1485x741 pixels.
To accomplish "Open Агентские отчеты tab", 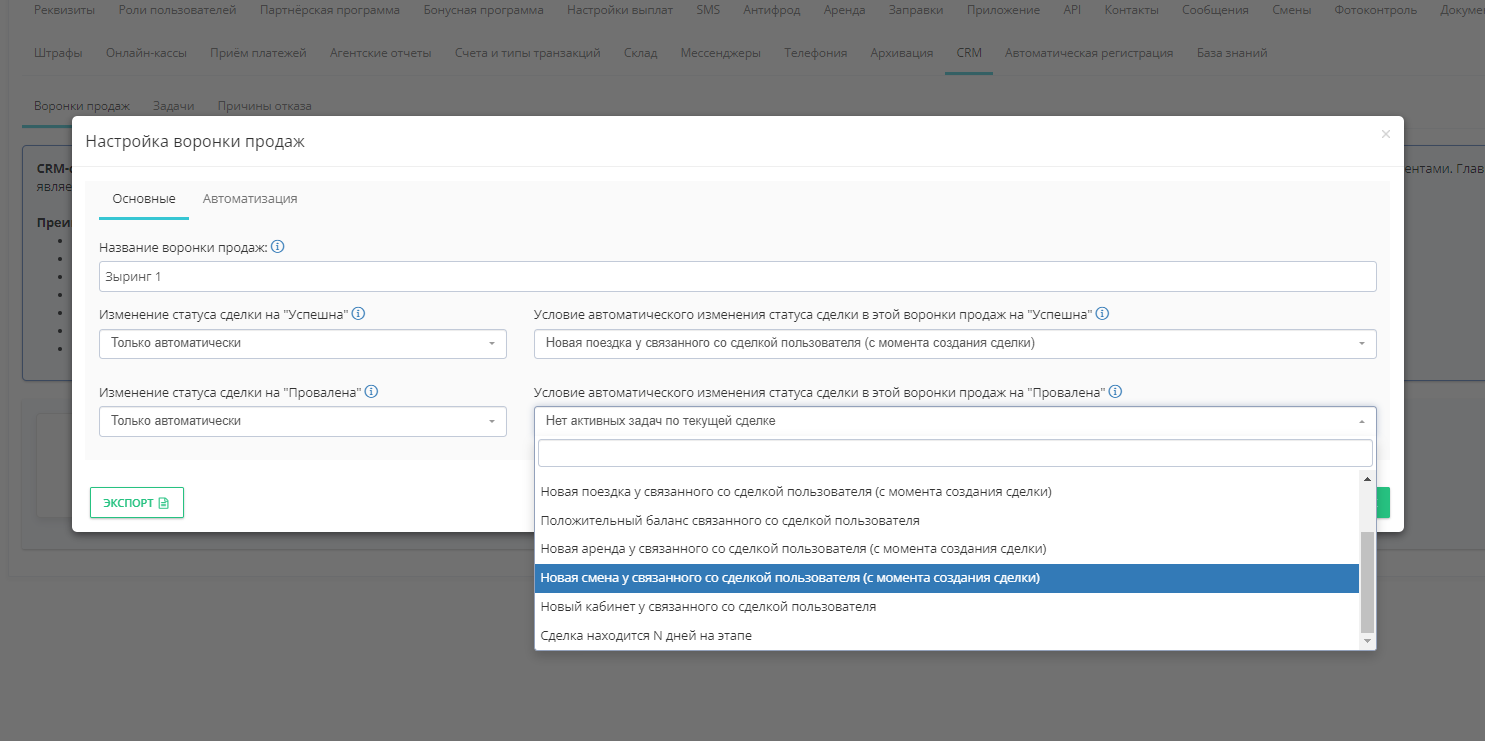I will click(x=381, y=53).
